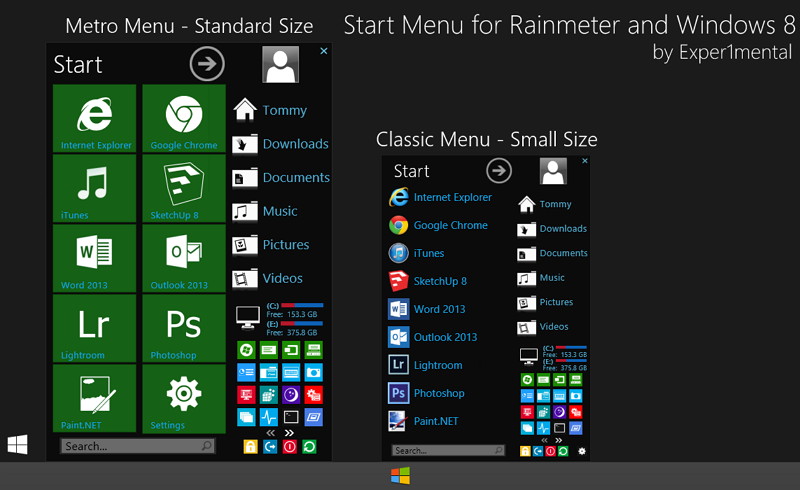Click E: drive usage bar in Metro Menu
Viewport: 800px width, 490px height.
point(302,324)
